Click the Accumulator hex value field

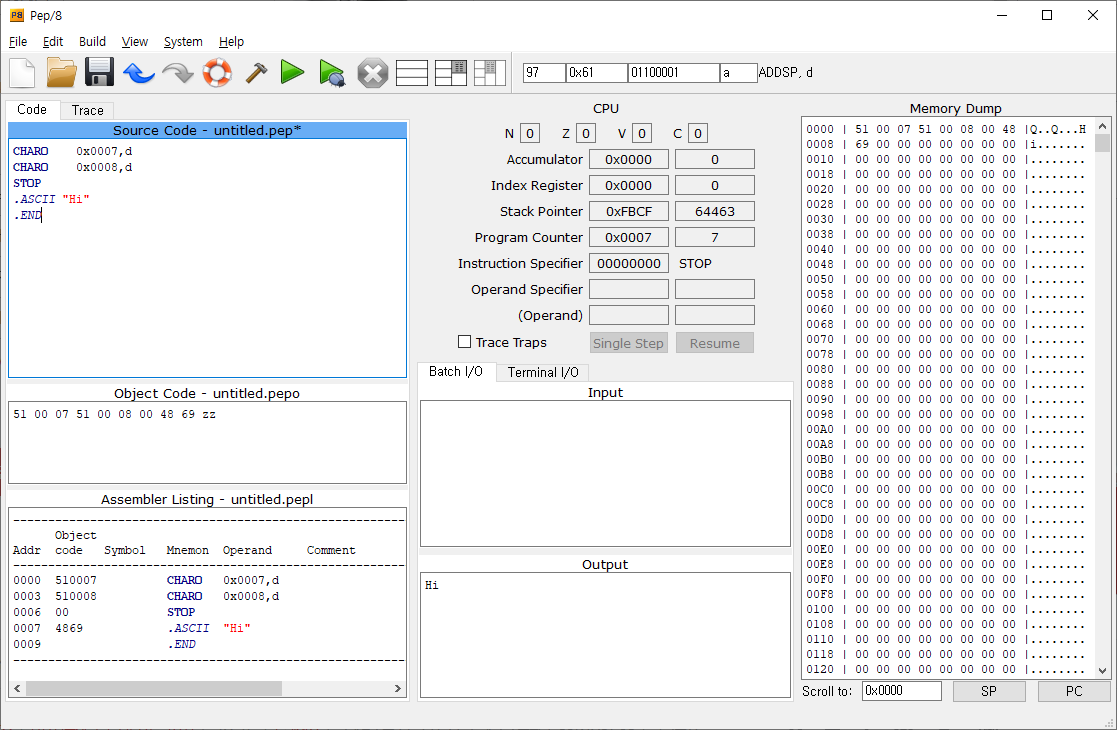[x=628, y=160]
